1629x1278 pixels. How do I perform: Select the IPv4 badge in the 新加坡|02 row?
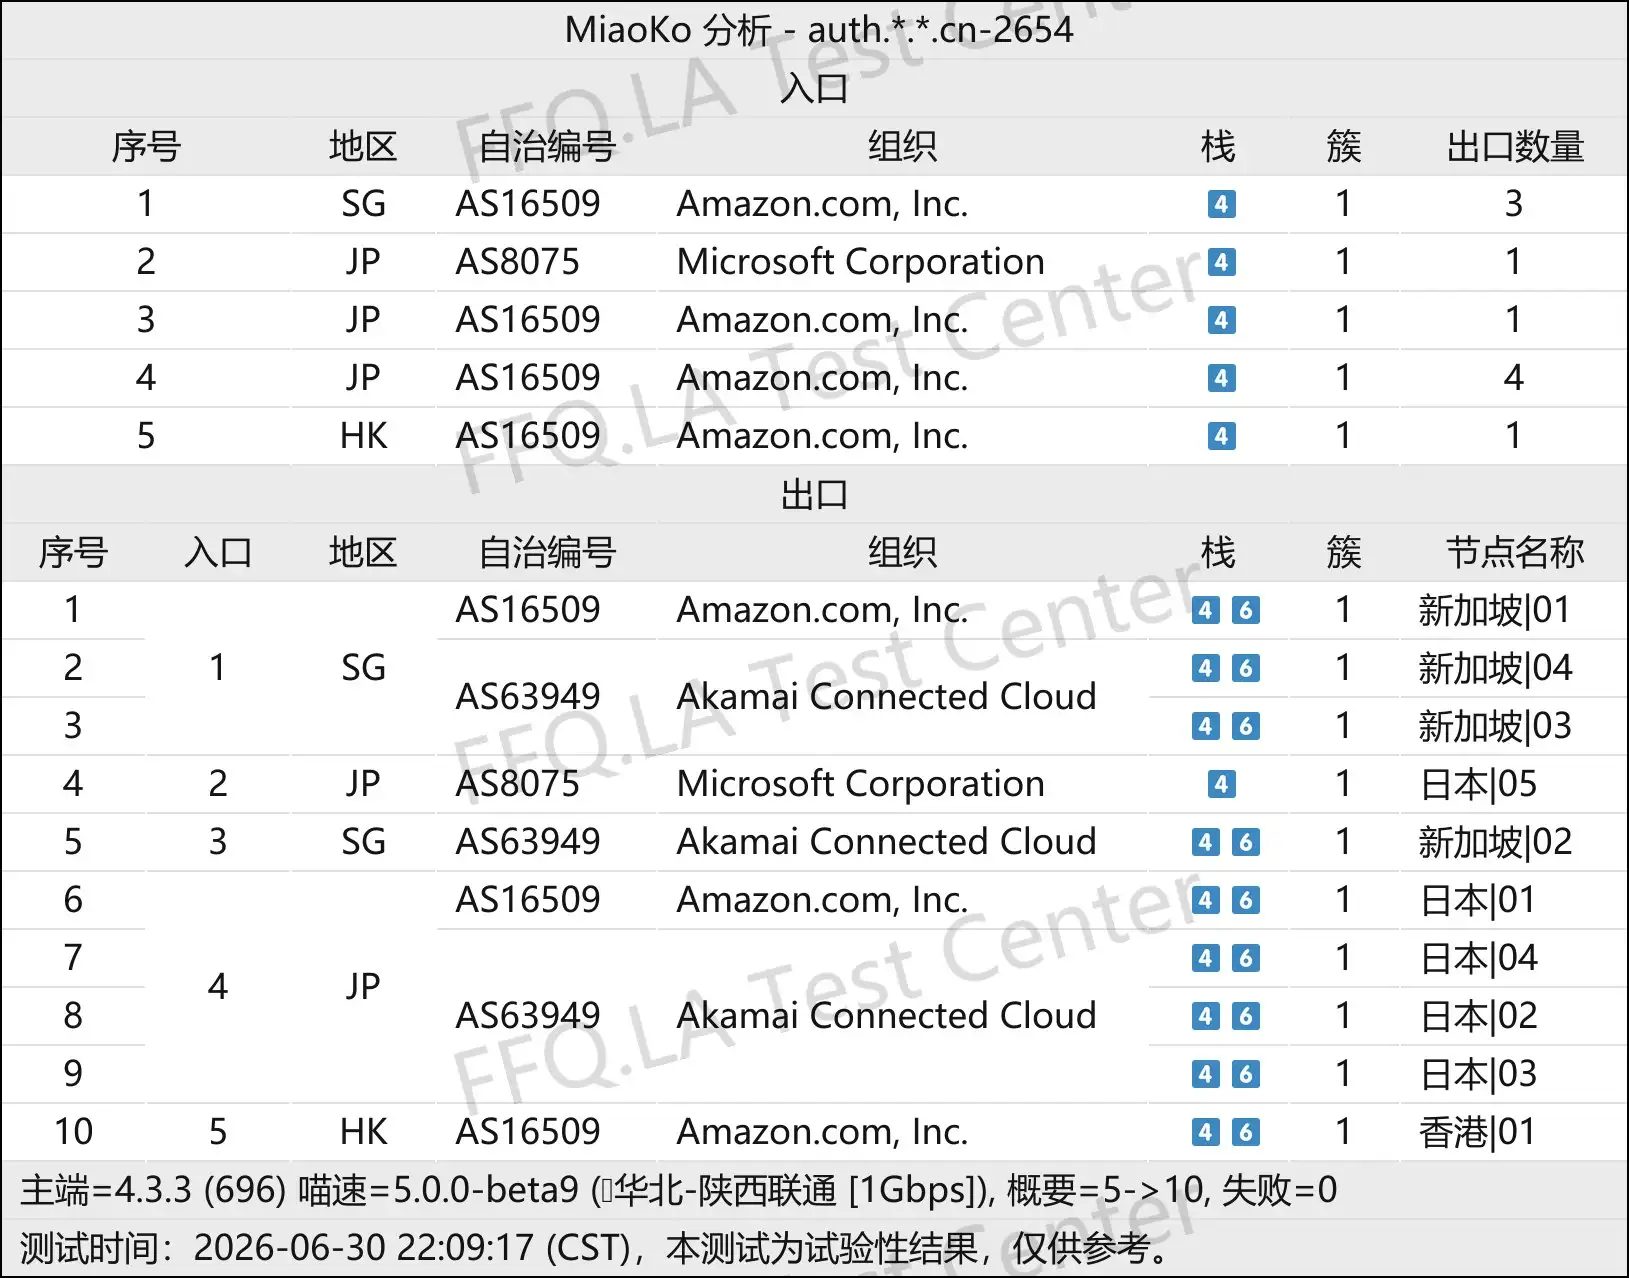coord(1206,842)
